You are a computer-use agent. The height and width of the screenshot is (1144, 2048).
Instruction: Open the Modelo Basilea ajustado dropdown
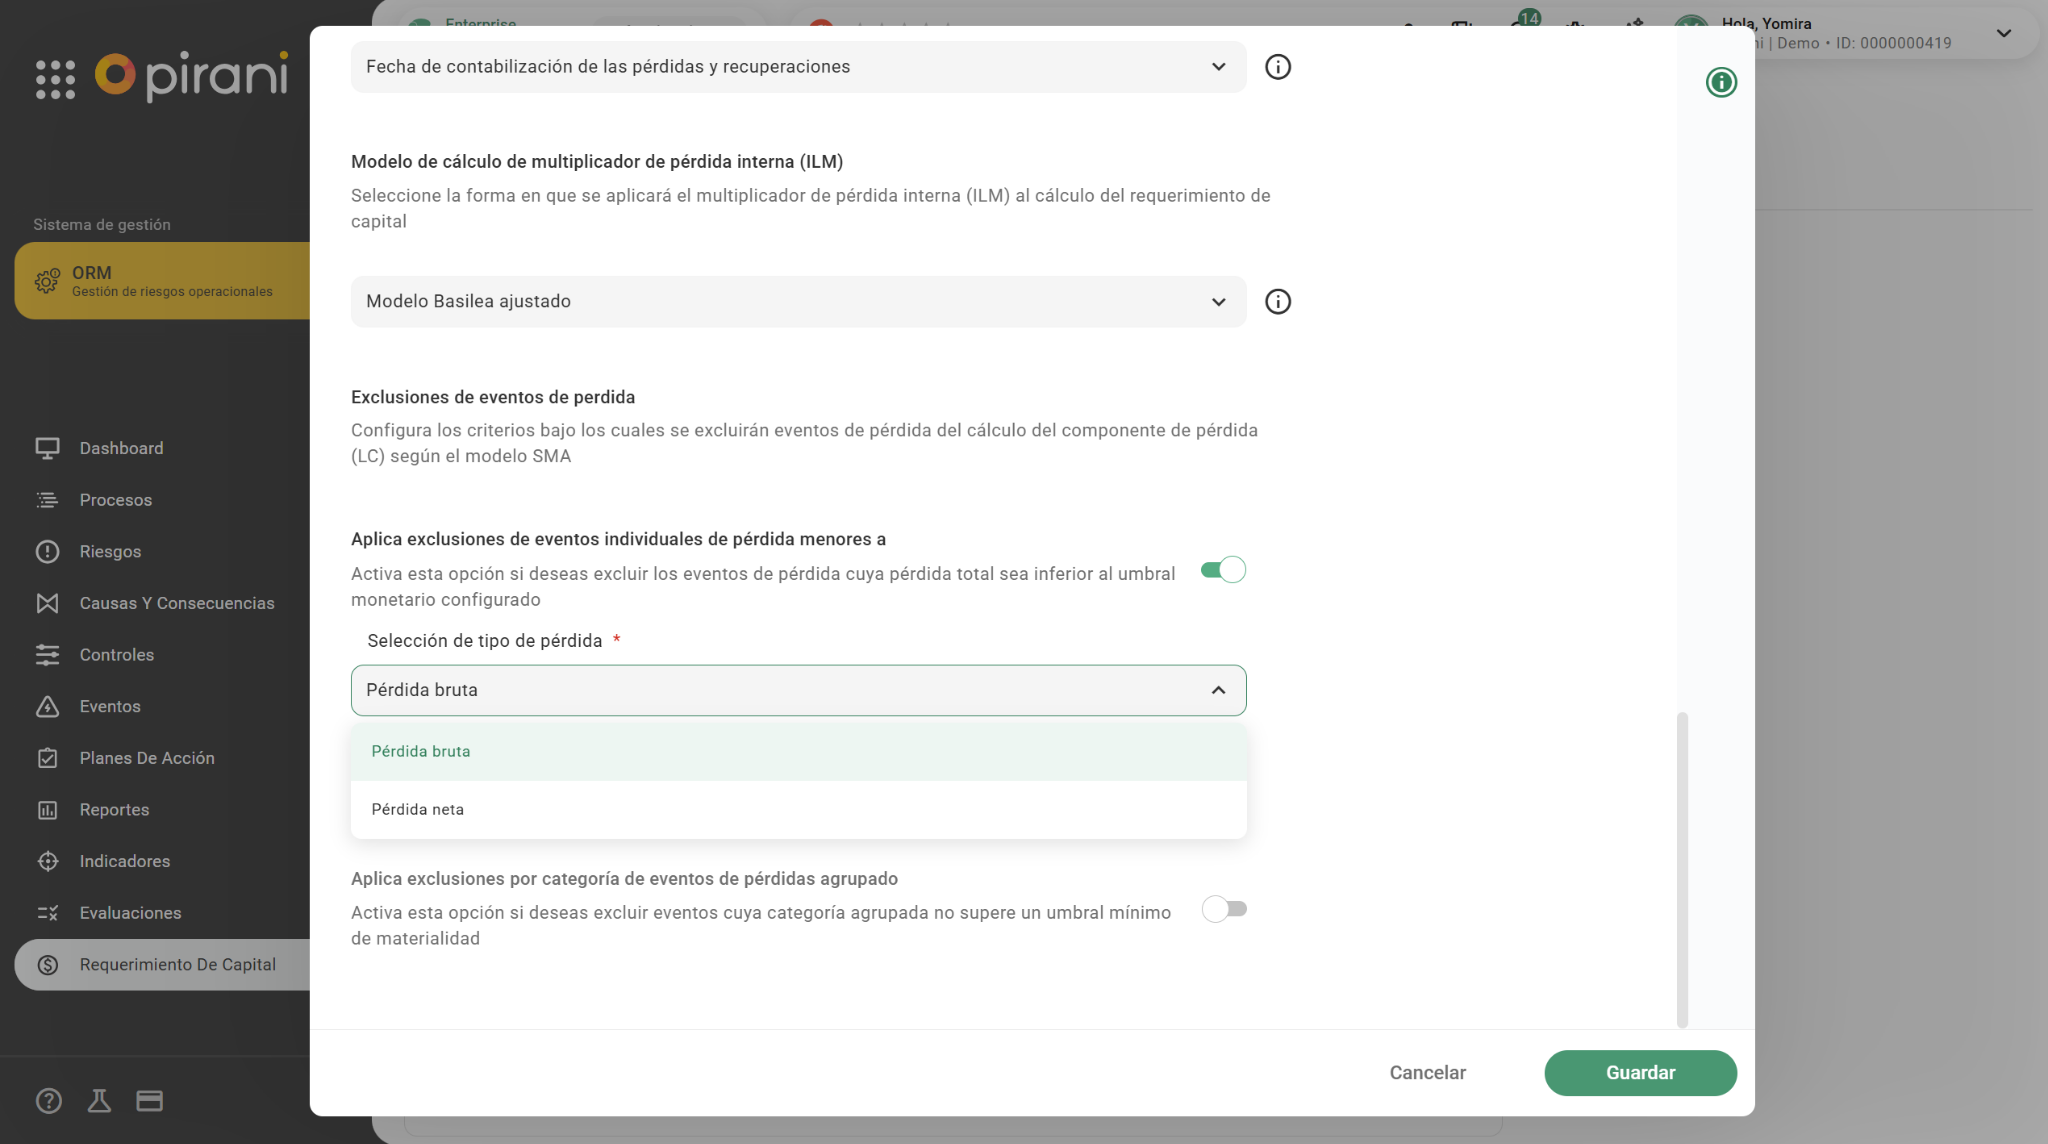[797, 302]
